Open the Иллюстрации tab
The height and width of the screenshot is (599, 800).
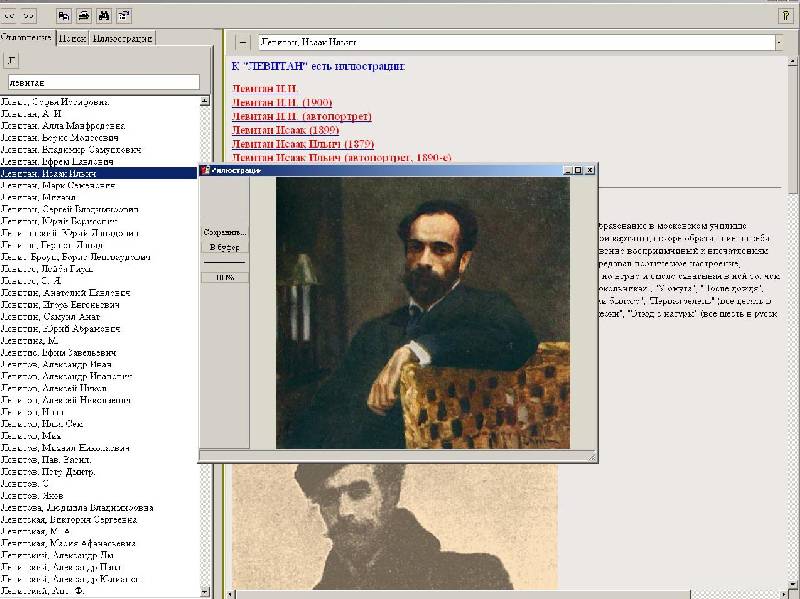point(122,38)
